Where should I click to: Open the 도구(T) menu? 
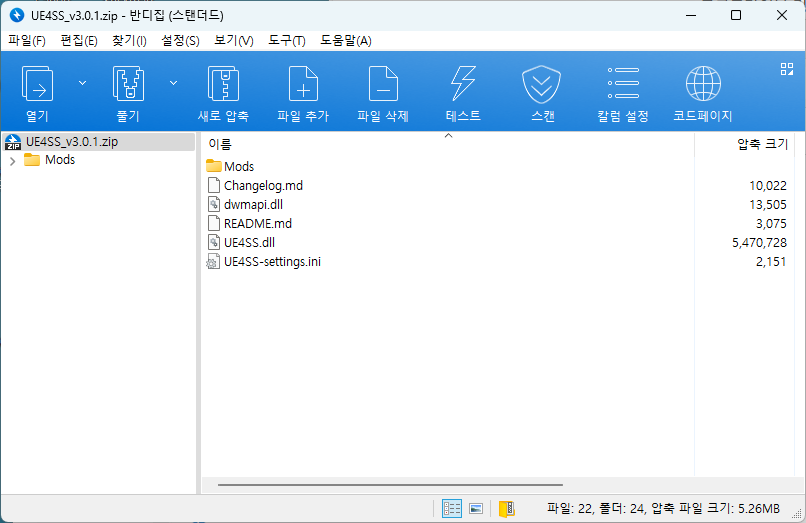(x=287, y=41)
